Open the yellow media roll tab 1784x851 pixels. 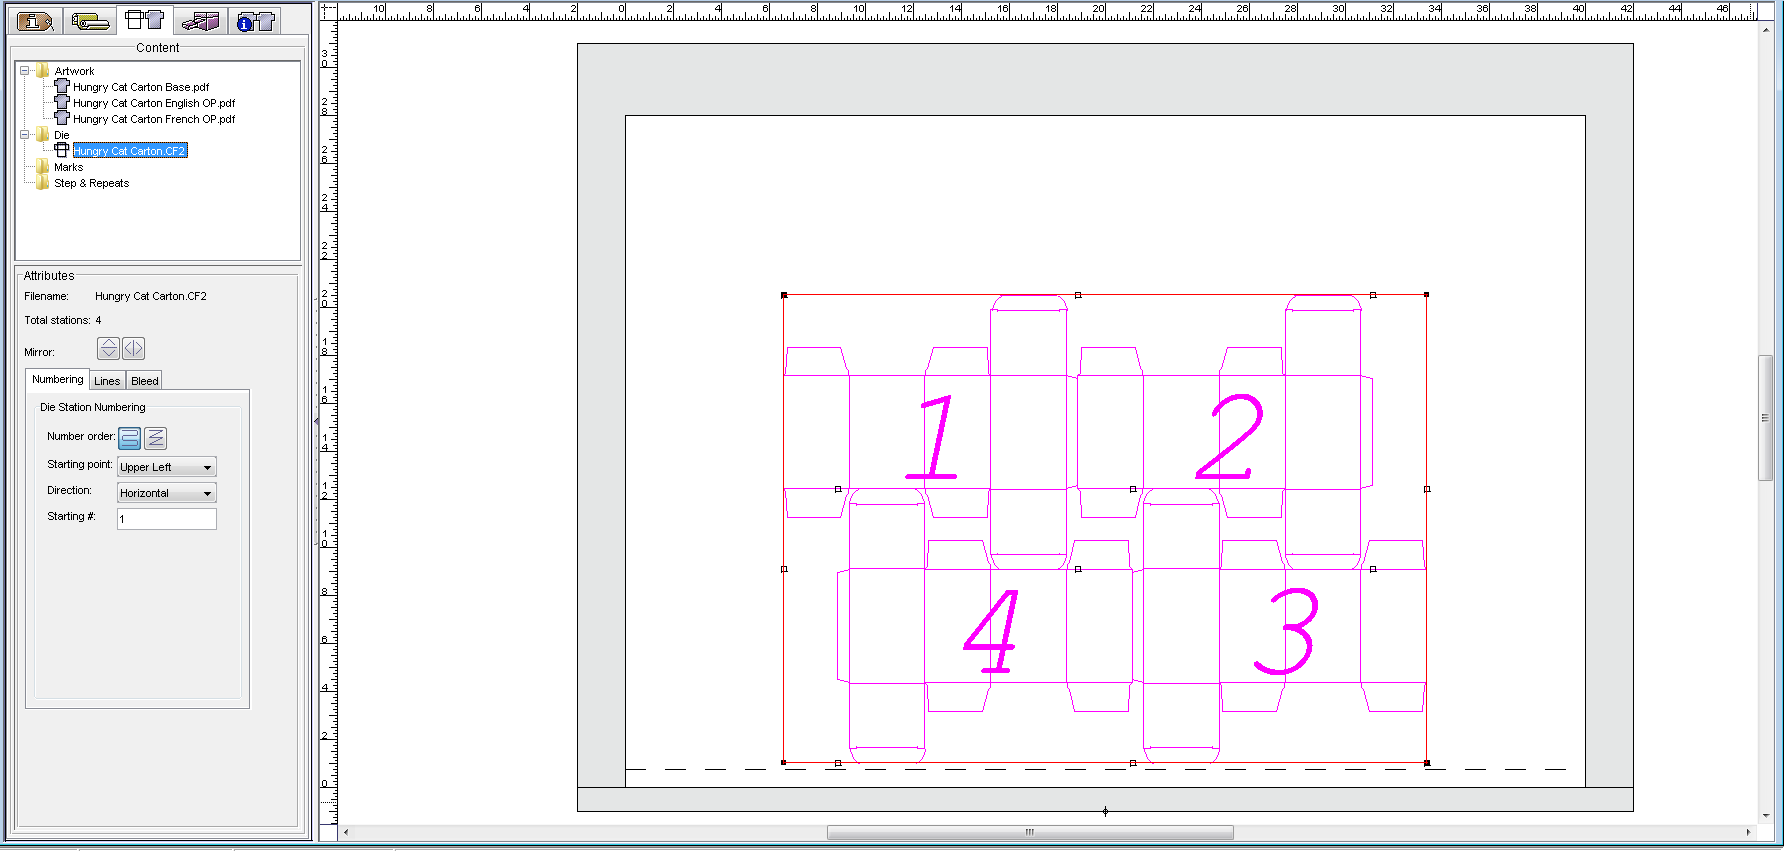click(90, 20)
